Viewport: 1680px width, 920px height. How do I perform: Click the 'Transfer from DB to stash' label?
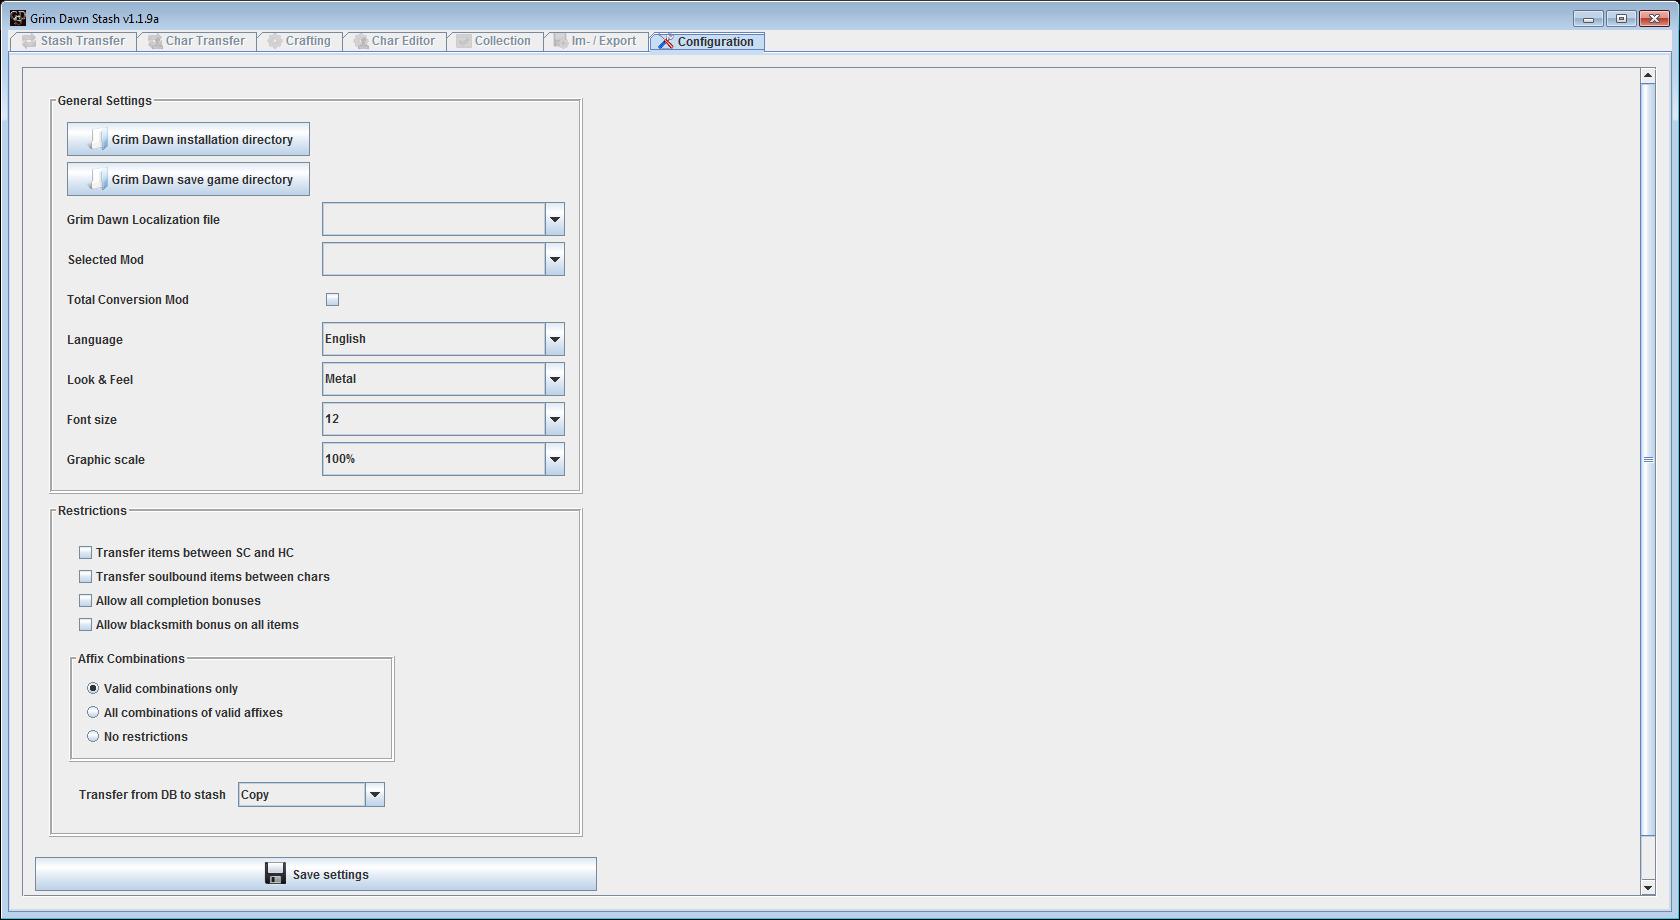(152, 794)
